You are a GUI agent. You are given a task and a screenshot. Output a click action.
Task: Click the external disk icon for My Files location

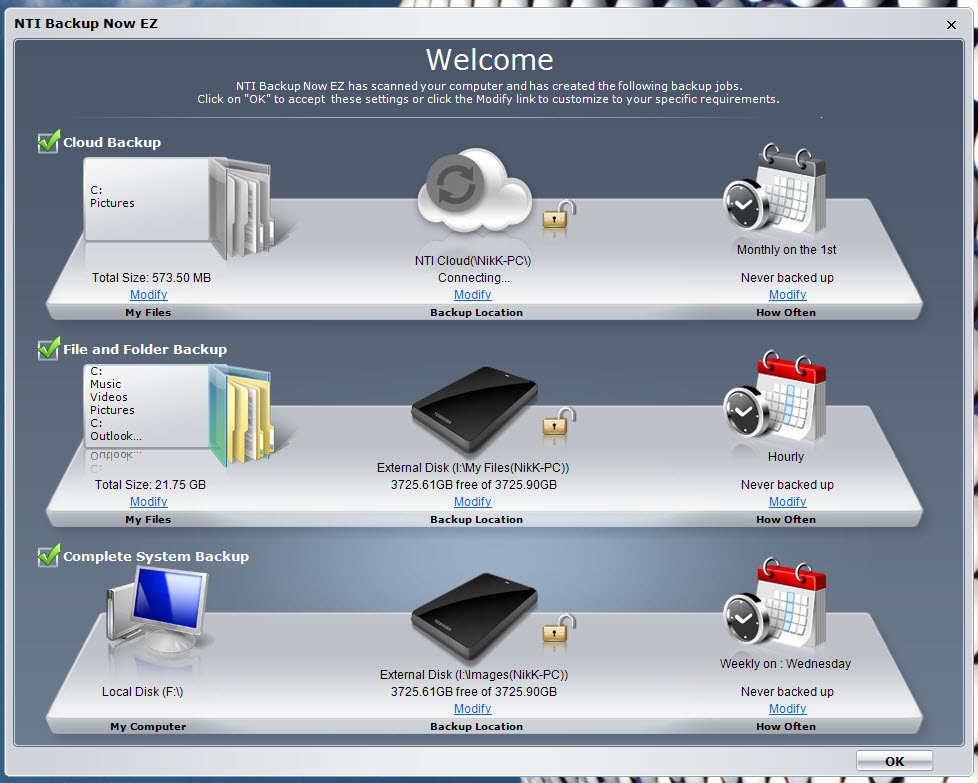pyautogui.click(x=474, y=409)
